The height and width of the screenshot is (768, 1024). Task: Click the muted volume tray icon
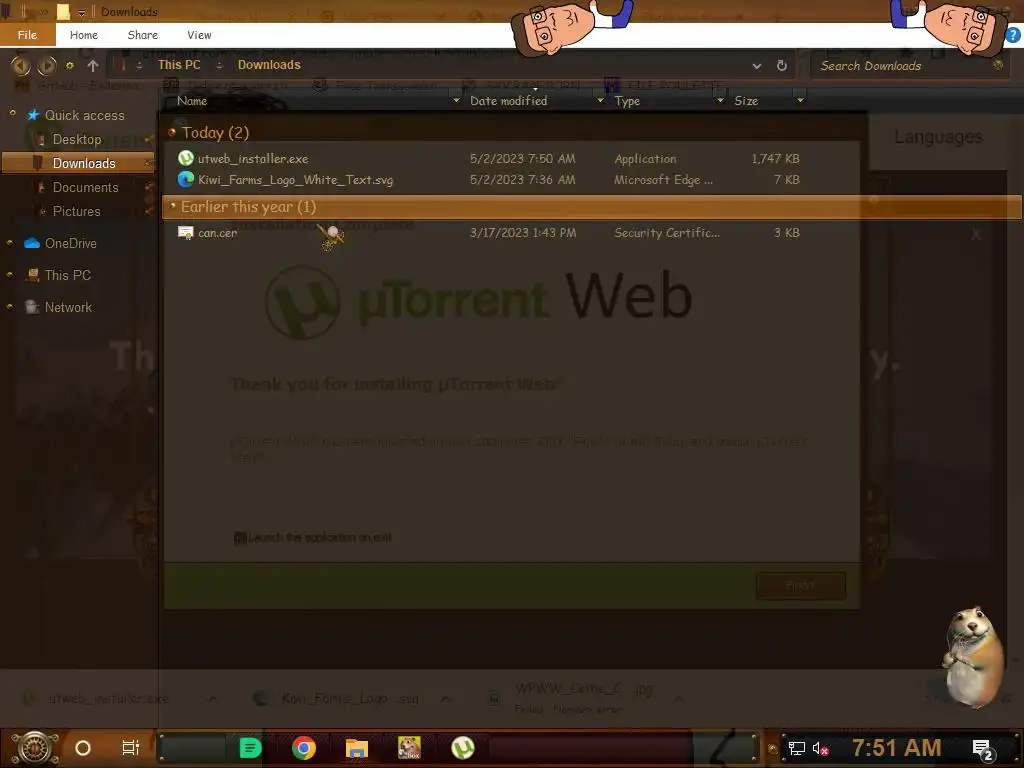coord(820,748)
